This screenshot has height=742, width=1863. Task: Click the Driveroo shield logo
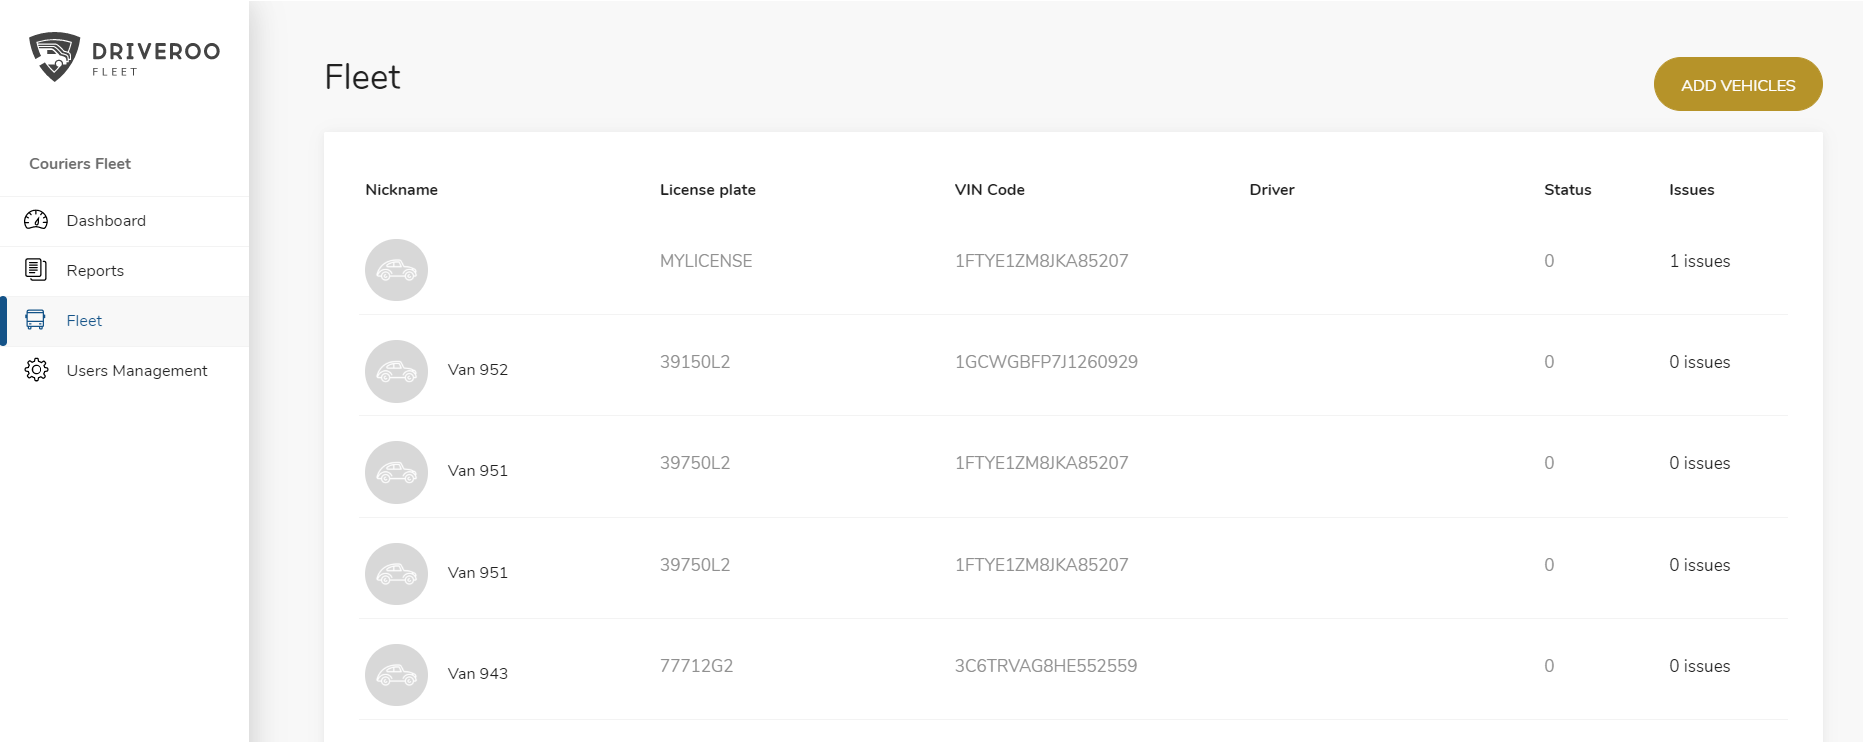(x=54, y=56)
